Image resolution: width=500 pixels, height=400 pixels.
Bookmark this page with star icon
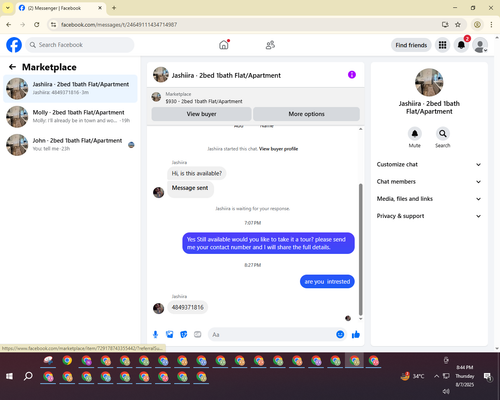(x=458, y=25)
